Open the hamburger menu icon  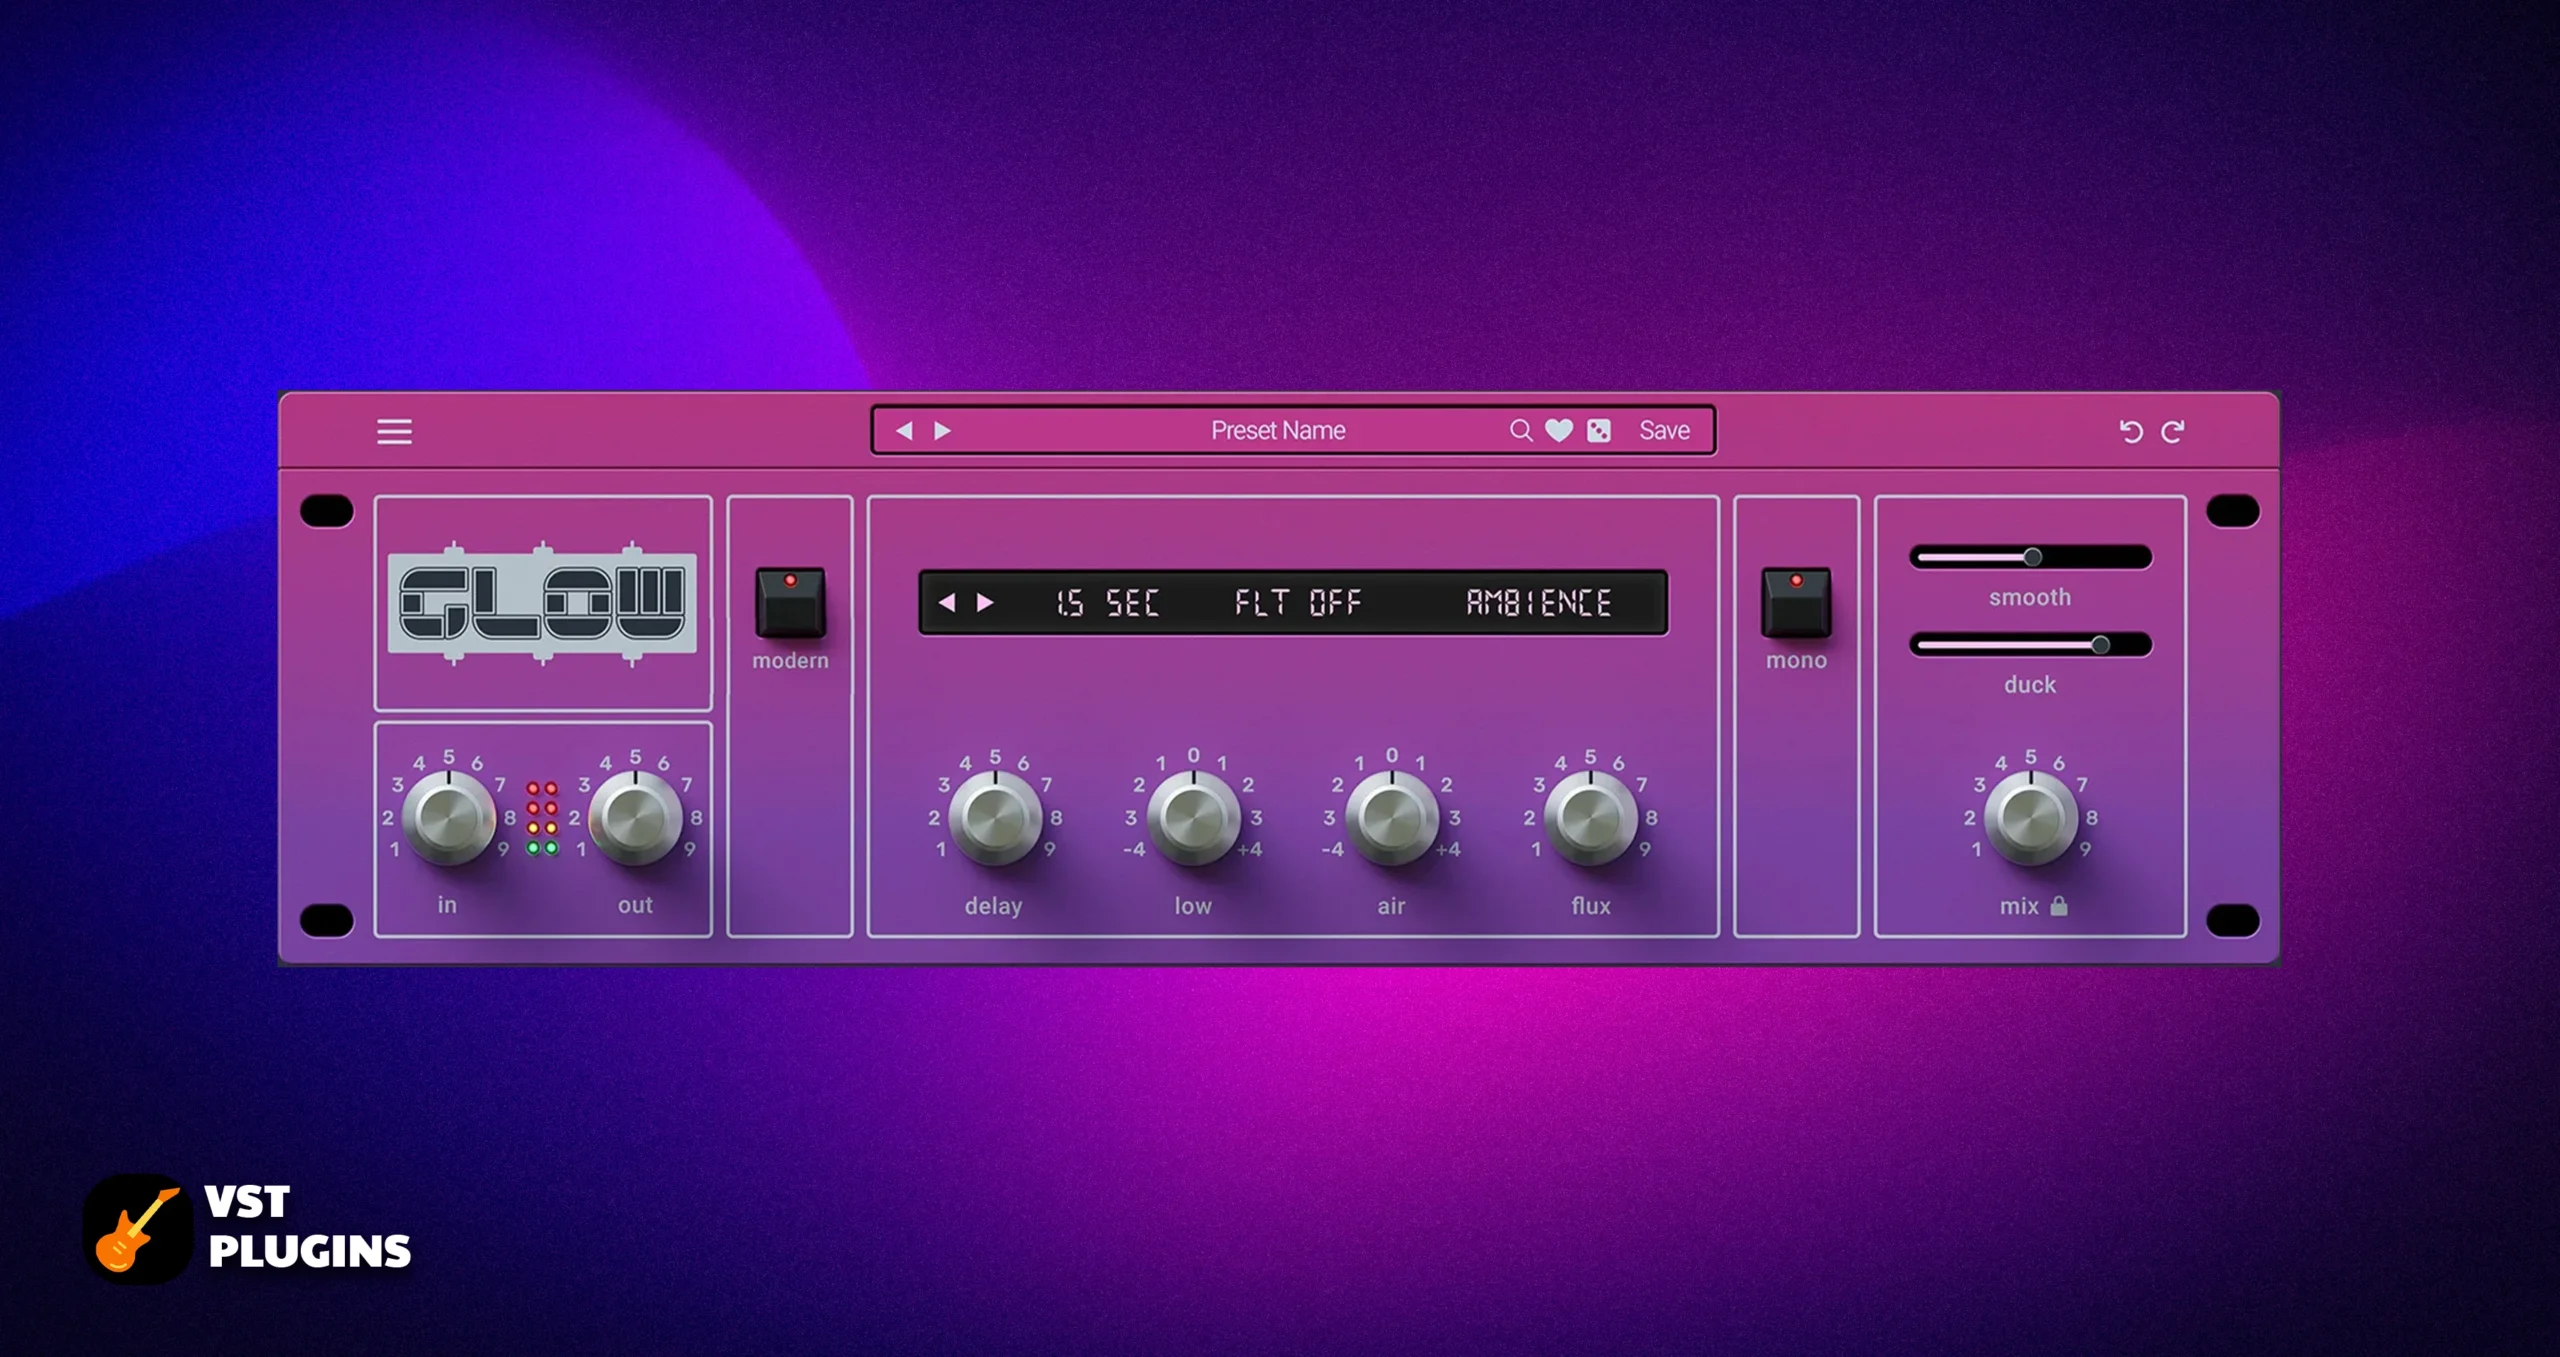click(x=394, y=431)
